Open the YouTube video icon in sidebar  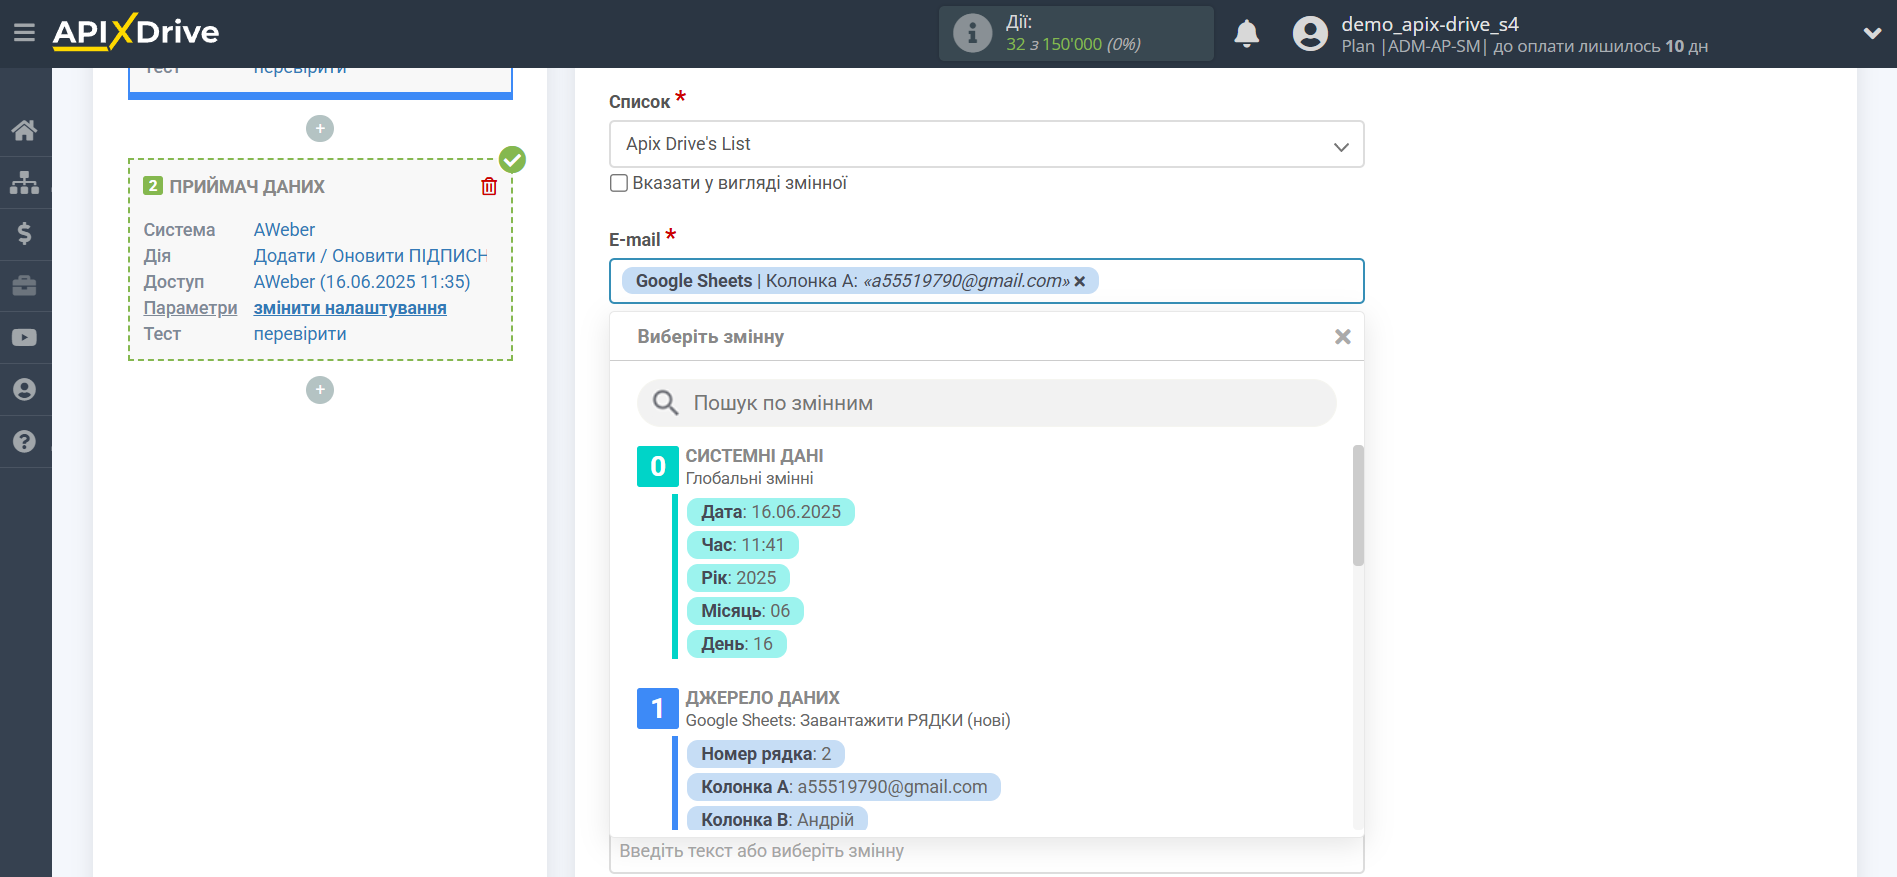coord(25,338)
